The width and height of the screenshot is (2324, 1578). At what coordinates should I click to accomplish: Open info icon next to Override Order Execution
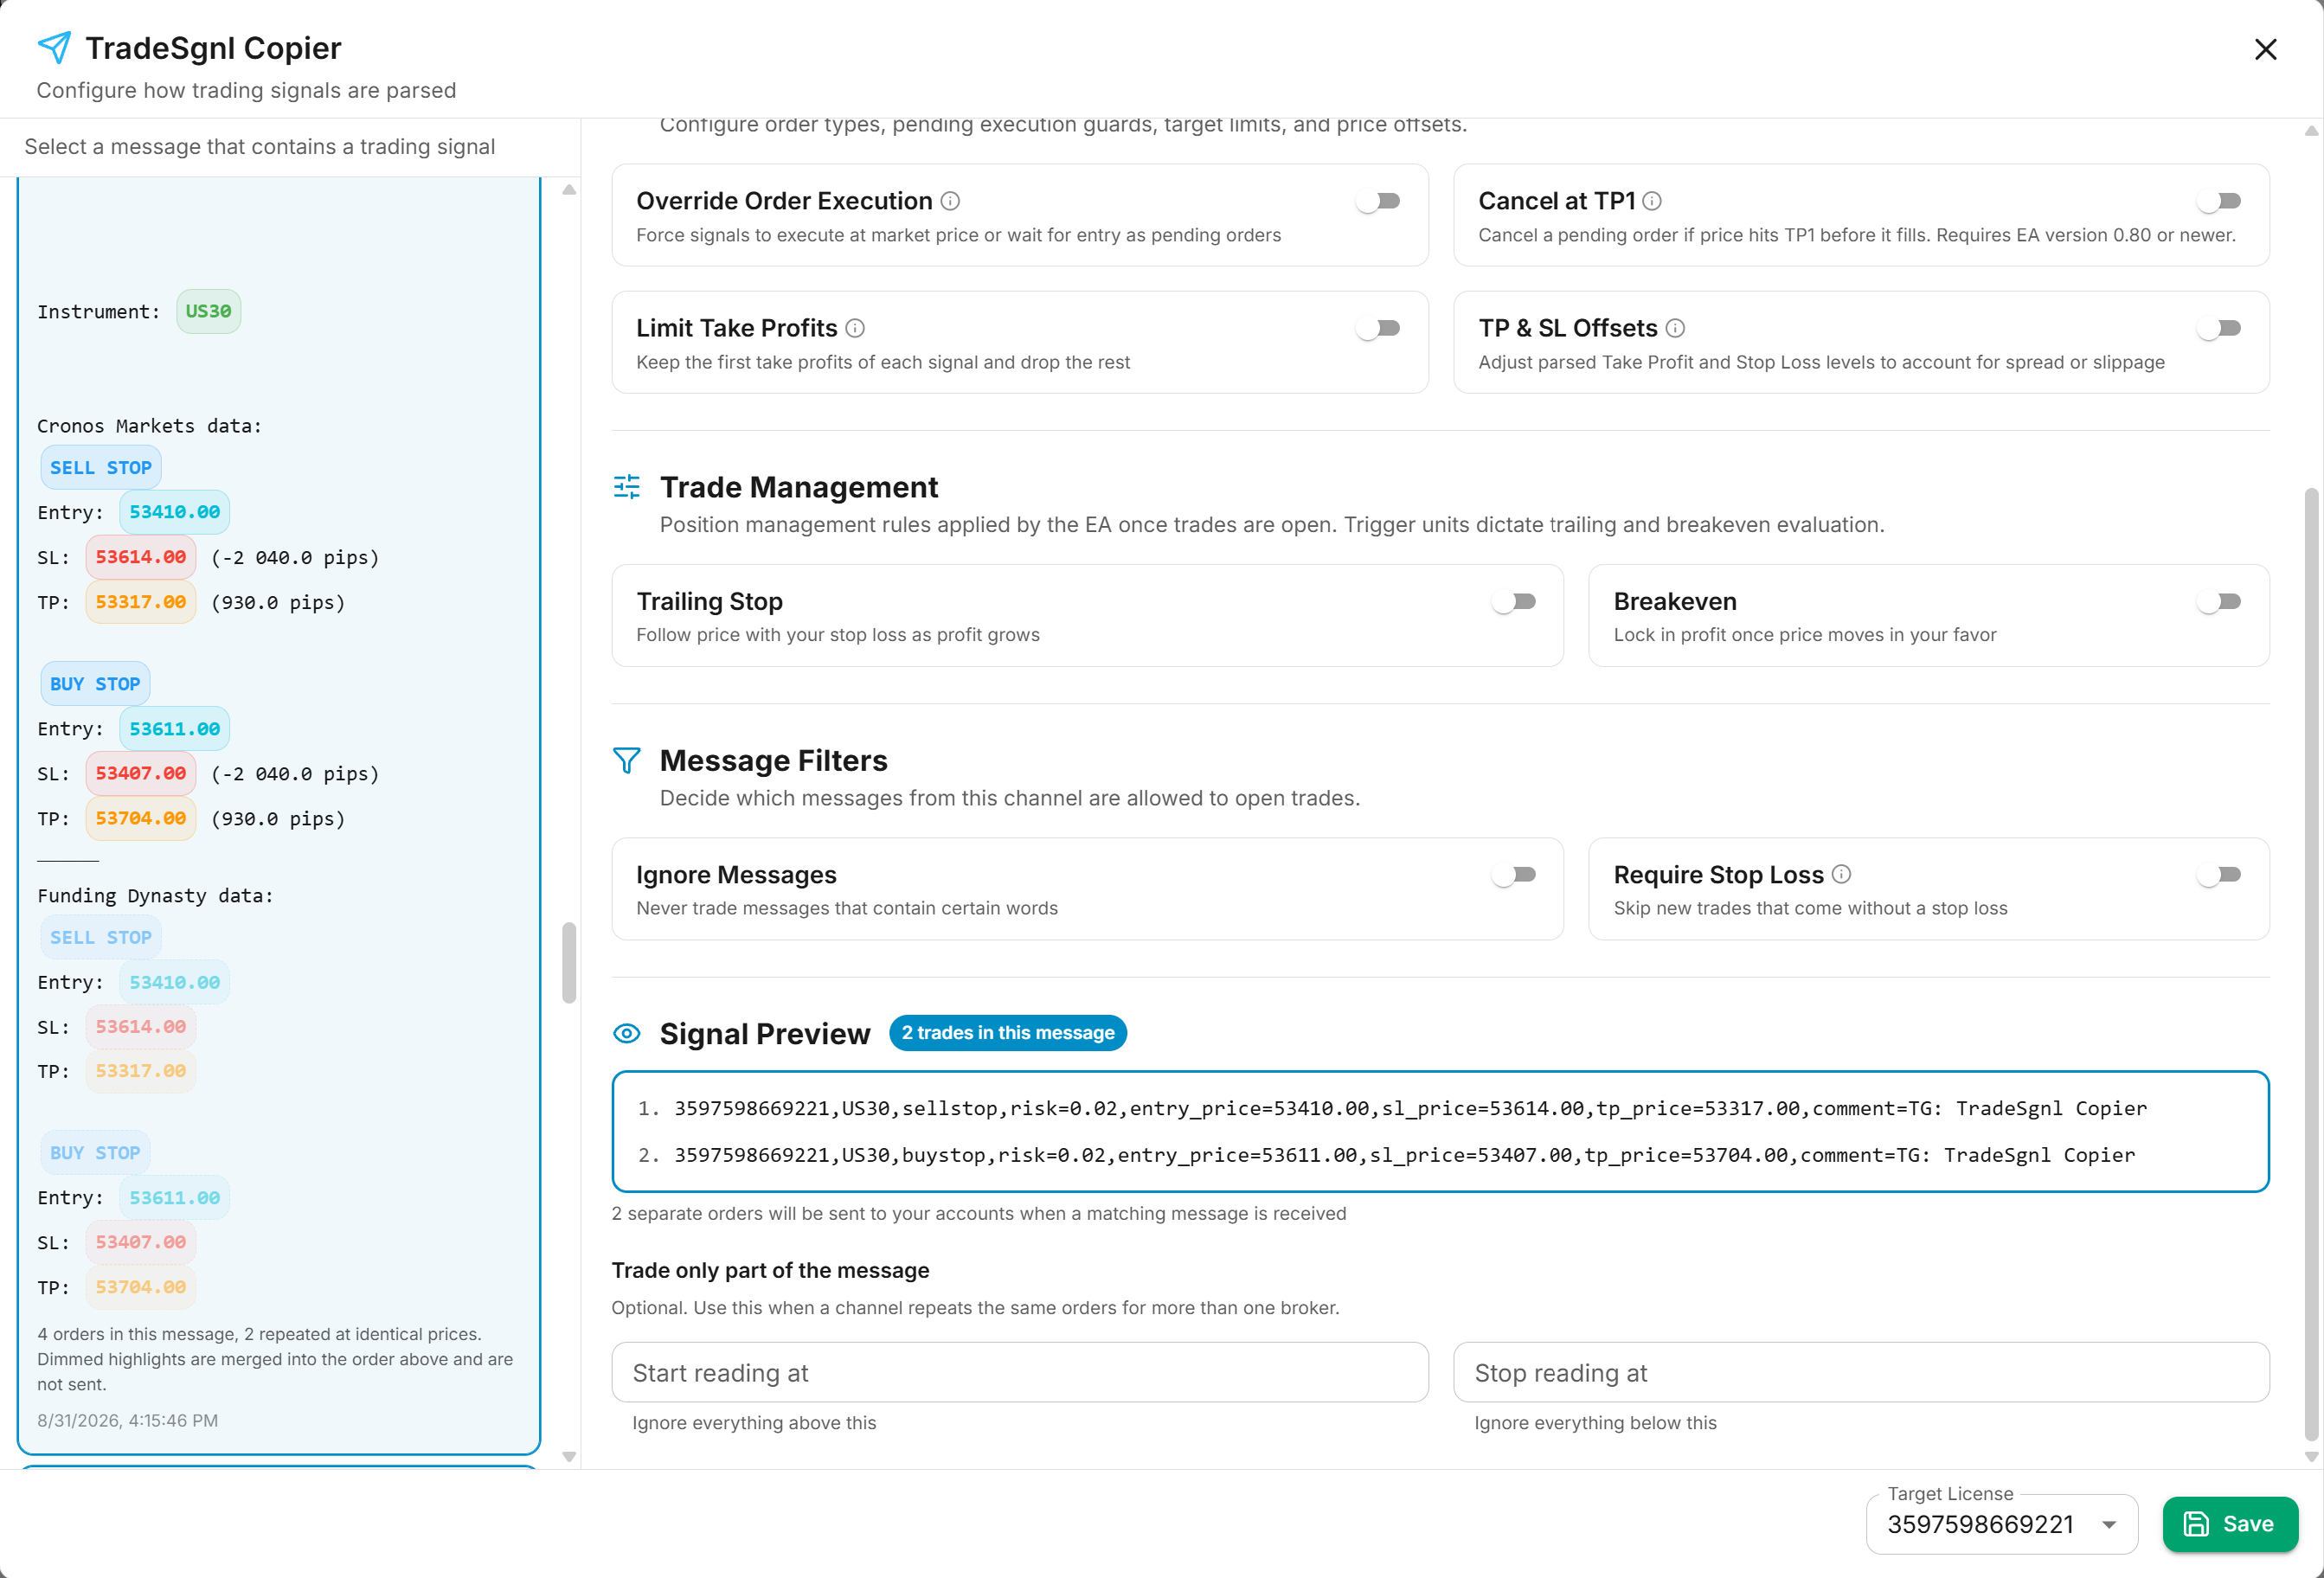951,201
